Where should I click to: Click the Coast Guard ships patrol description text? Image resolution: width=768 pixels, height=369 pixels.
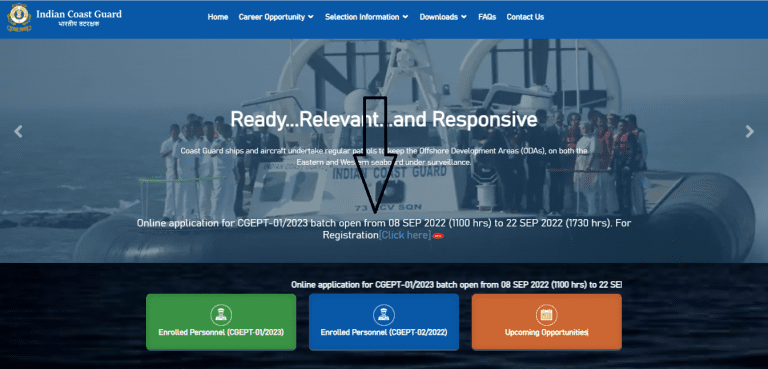click(384, 156)
